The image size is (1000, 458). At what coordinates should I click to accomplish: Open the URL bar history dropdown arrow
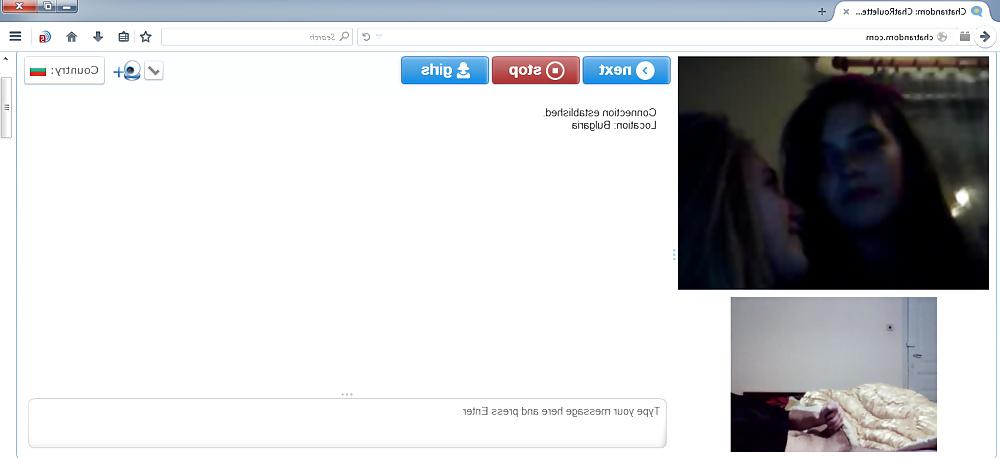point(379,36)
